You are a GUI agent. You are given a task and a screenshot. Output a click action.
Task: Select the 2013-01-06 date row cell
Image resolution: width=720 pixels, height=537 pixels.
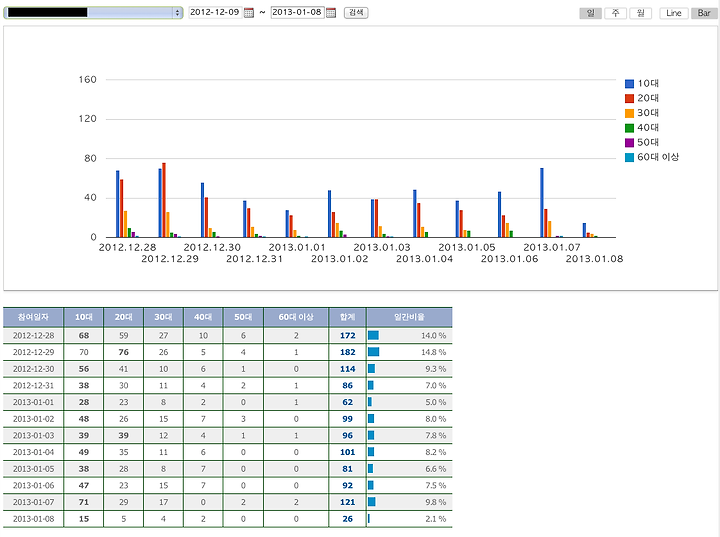pyautogui.click(x=33, y=486)
